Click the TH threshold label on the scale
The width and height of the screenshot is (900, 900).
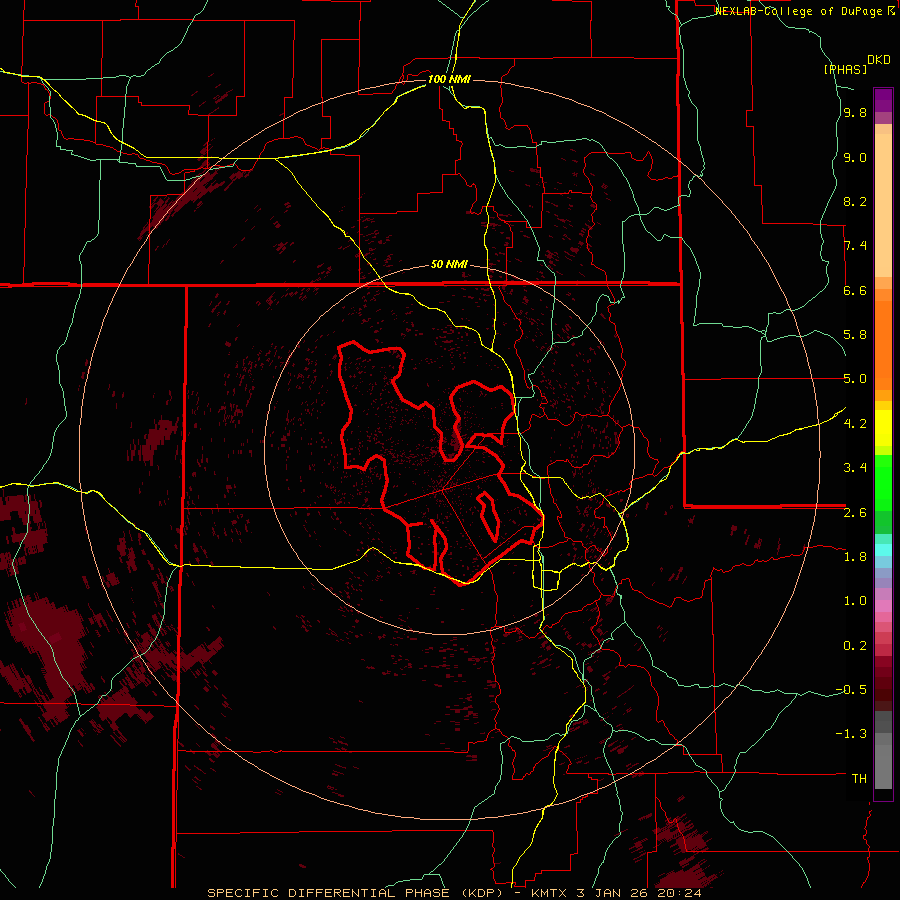859,778
